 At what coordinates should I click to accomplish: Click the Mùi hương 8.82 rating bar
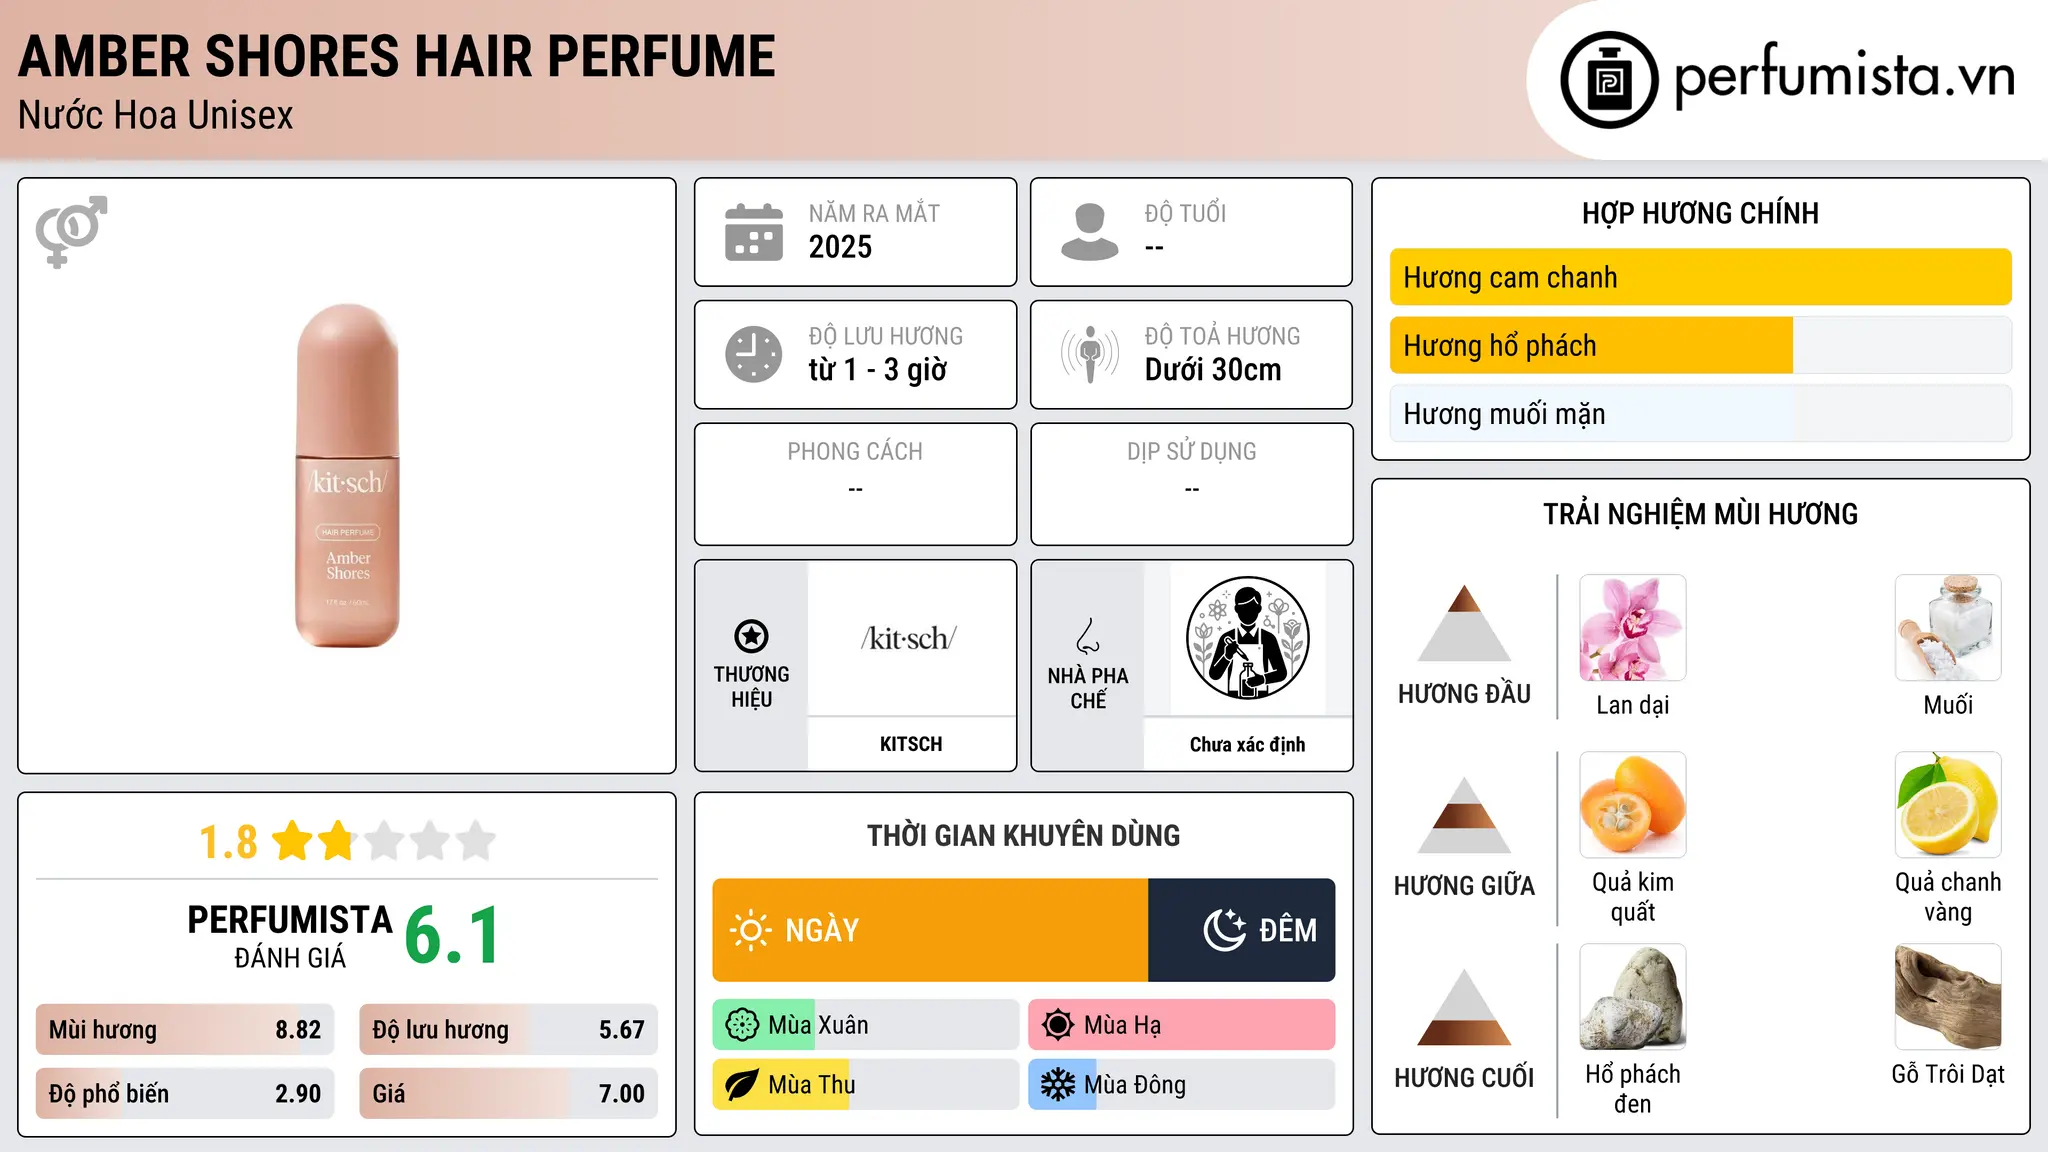[x=185, y=1030]
